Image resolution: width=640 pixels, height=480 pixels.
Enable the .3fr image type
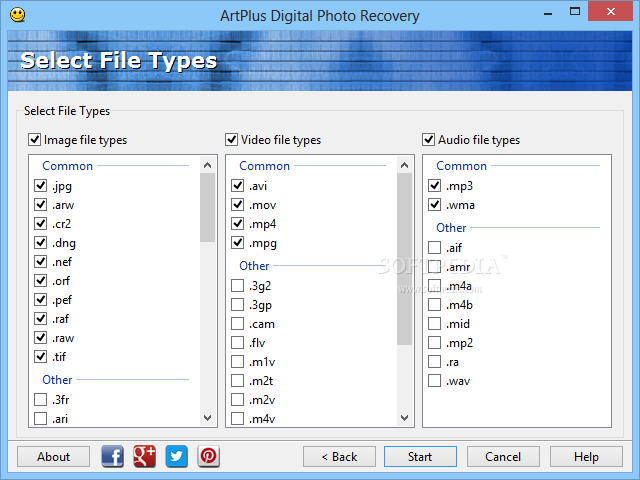[x=40, y=399]
